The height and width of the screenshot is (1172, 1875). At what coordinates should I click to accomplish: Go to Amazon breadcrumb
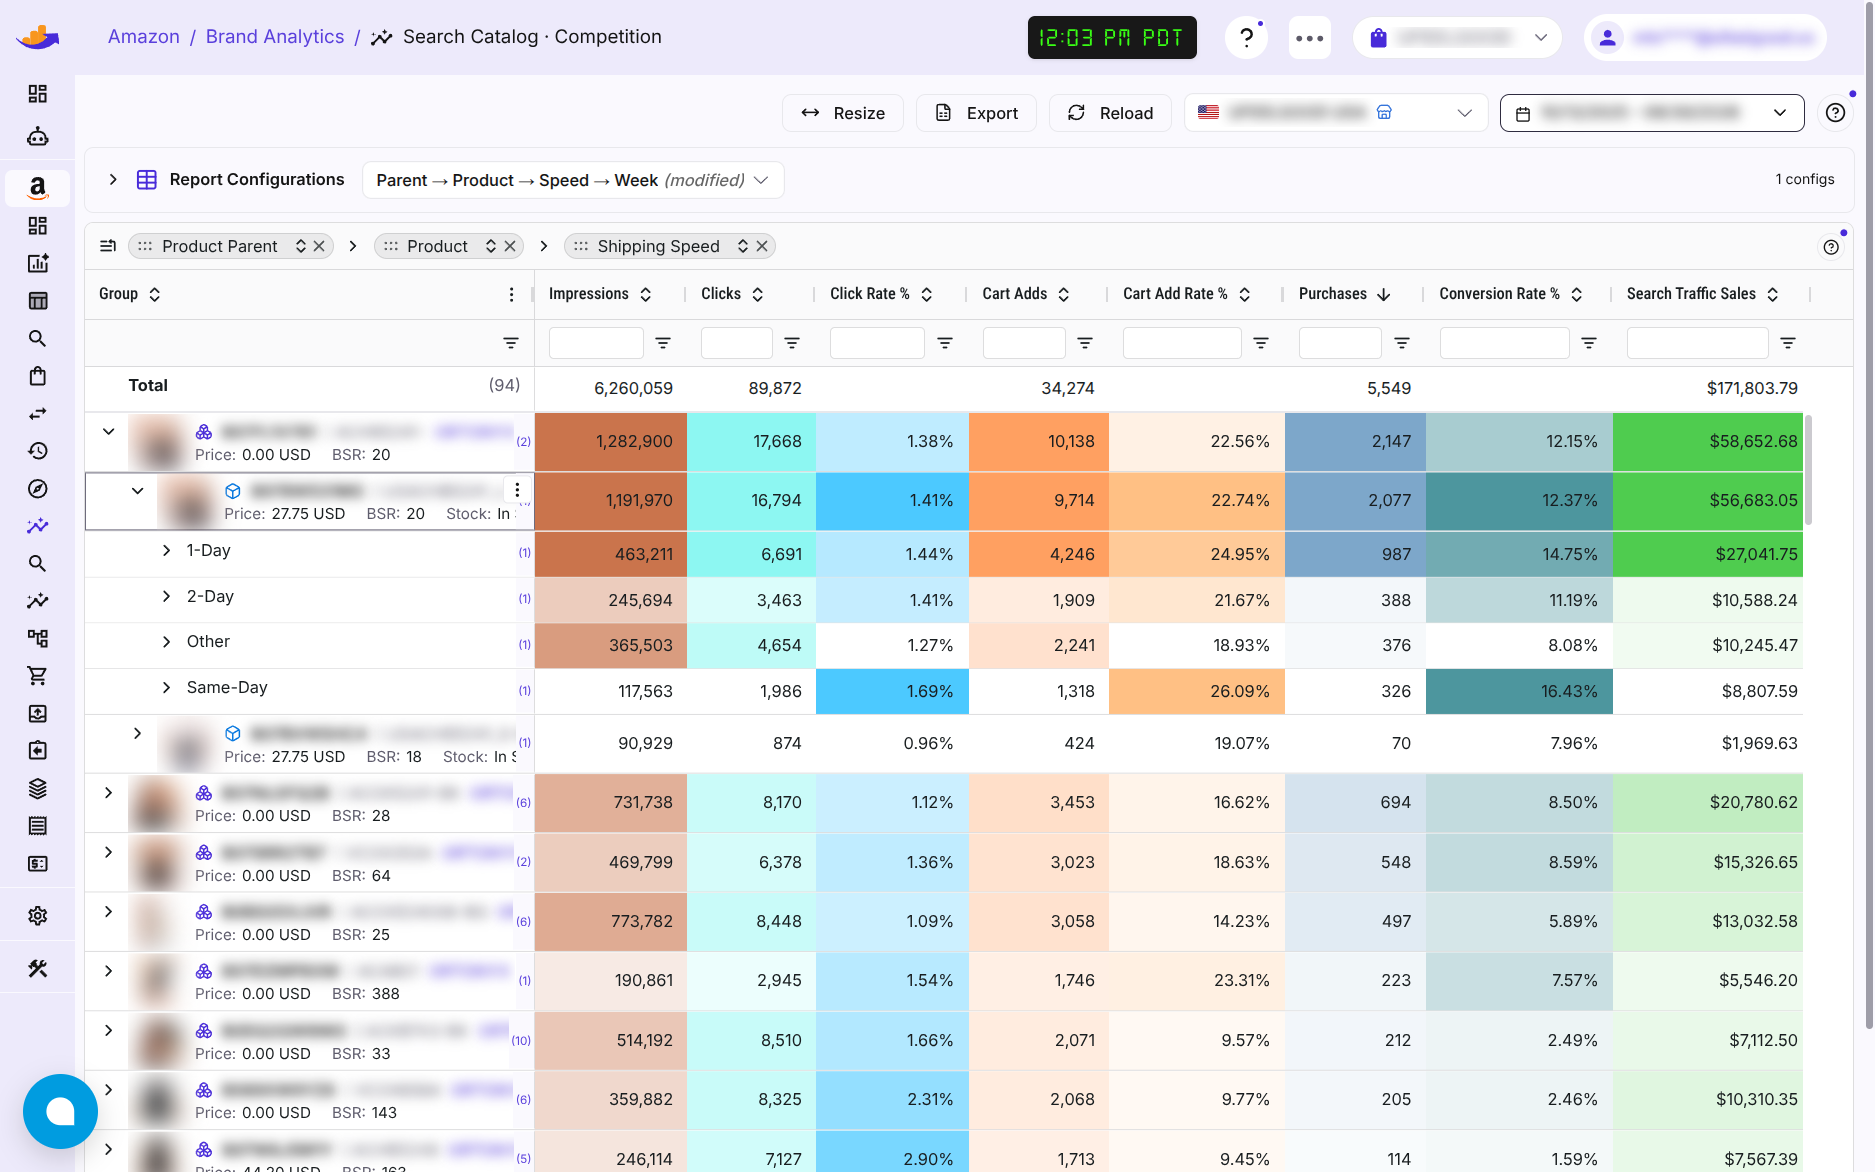[144, 37]
